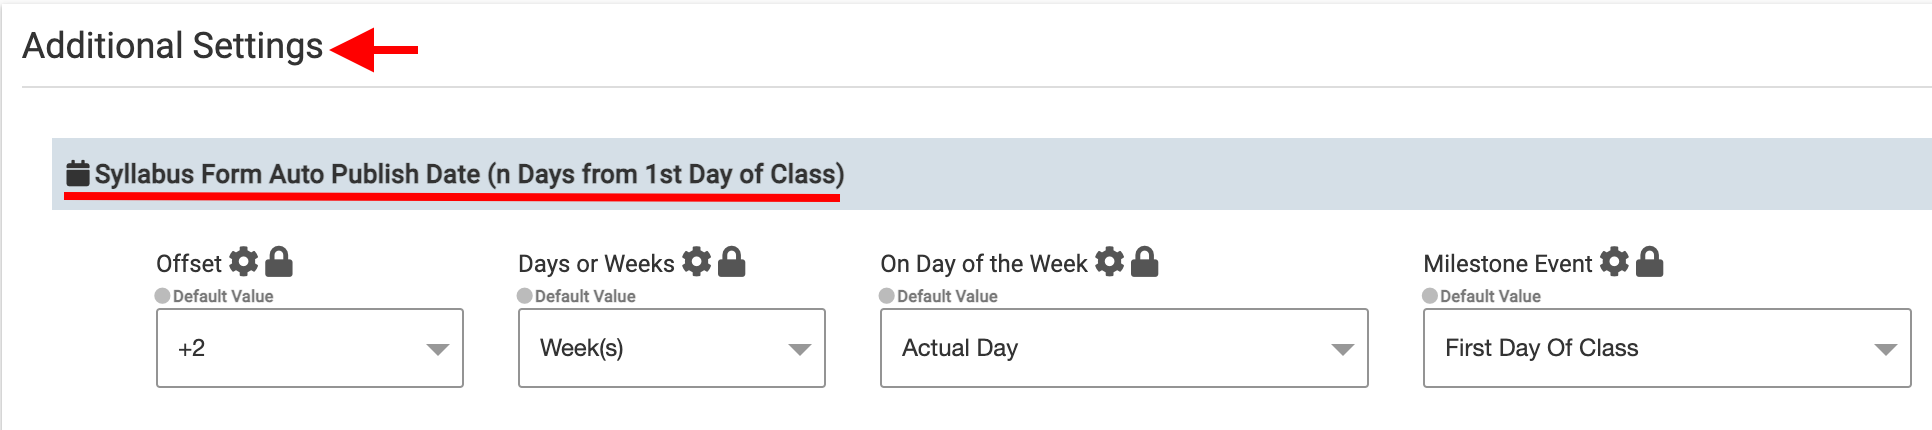This screenshot has width=1932, height=430.
Task: Expand the Week(s) dropdown
Action: [x=672, y=348]
